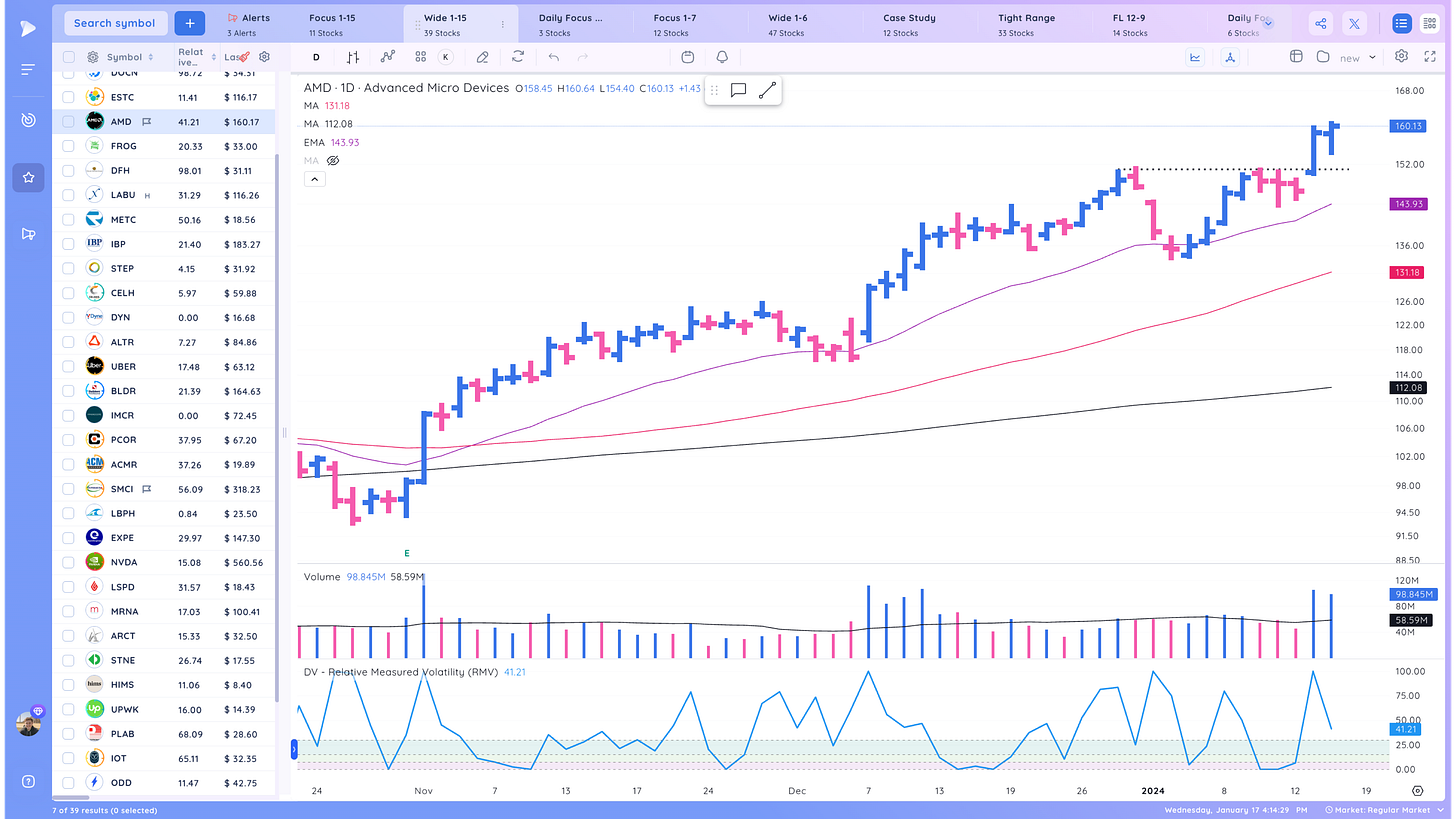Open the radar scanner in the sidebar
The image size is (1456, 819).
click(28, 120)
